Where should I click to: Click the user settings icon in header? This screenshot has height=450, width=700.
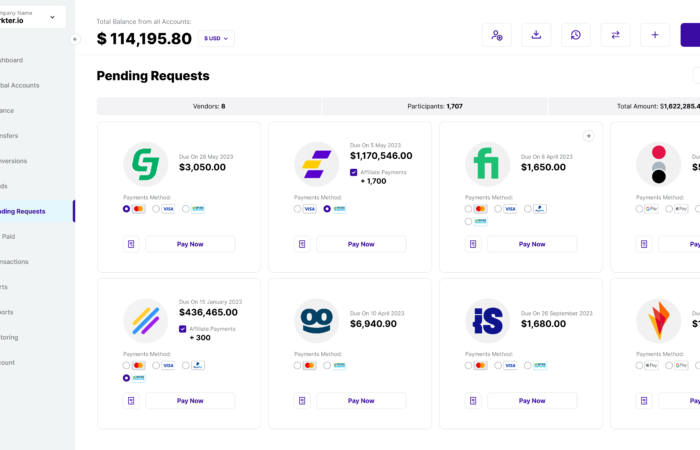497,35
